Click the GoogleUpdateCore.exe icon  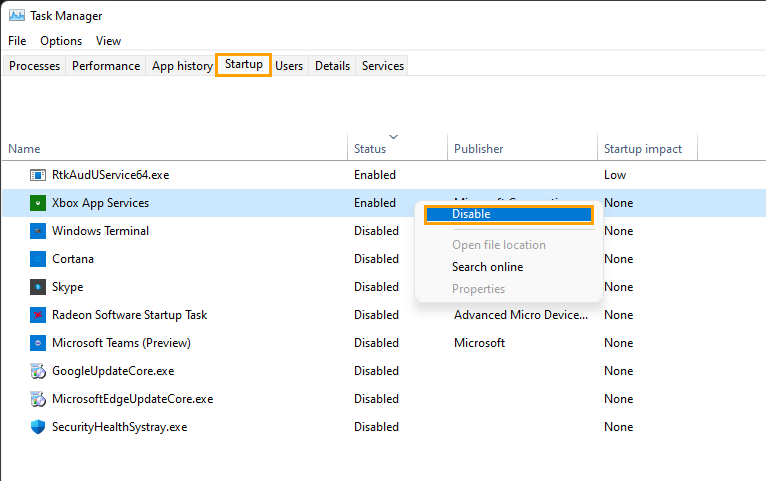coord(38,371)
